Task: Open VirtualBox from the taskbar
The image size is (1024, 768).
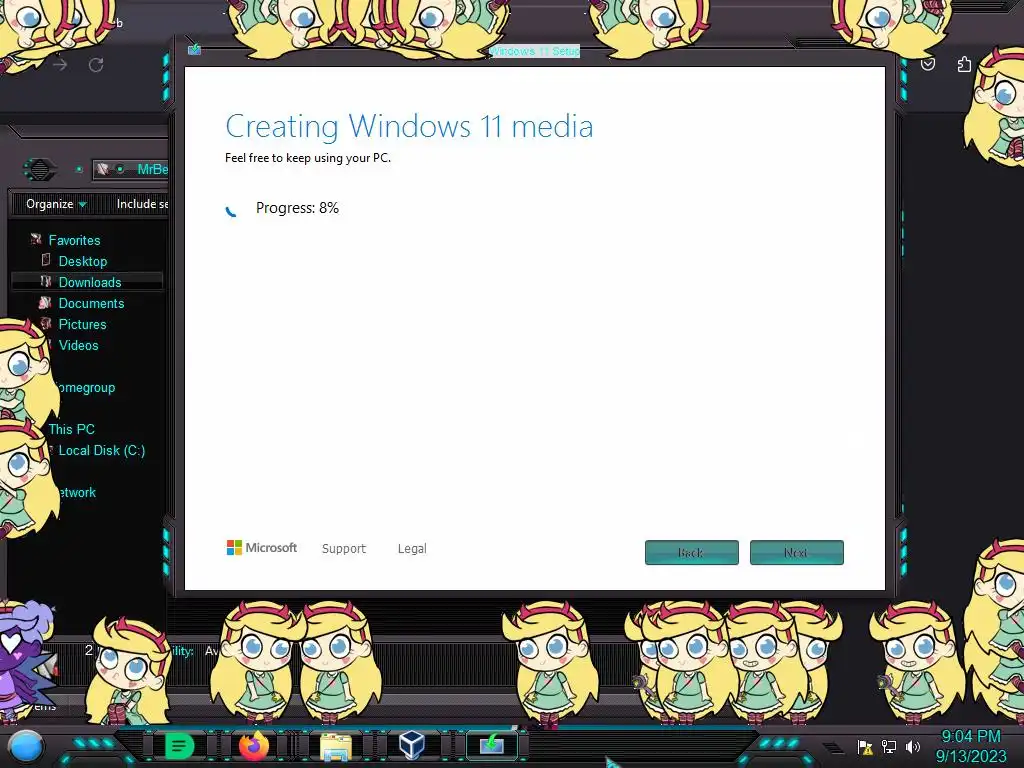Action: [x=412, y=745]
